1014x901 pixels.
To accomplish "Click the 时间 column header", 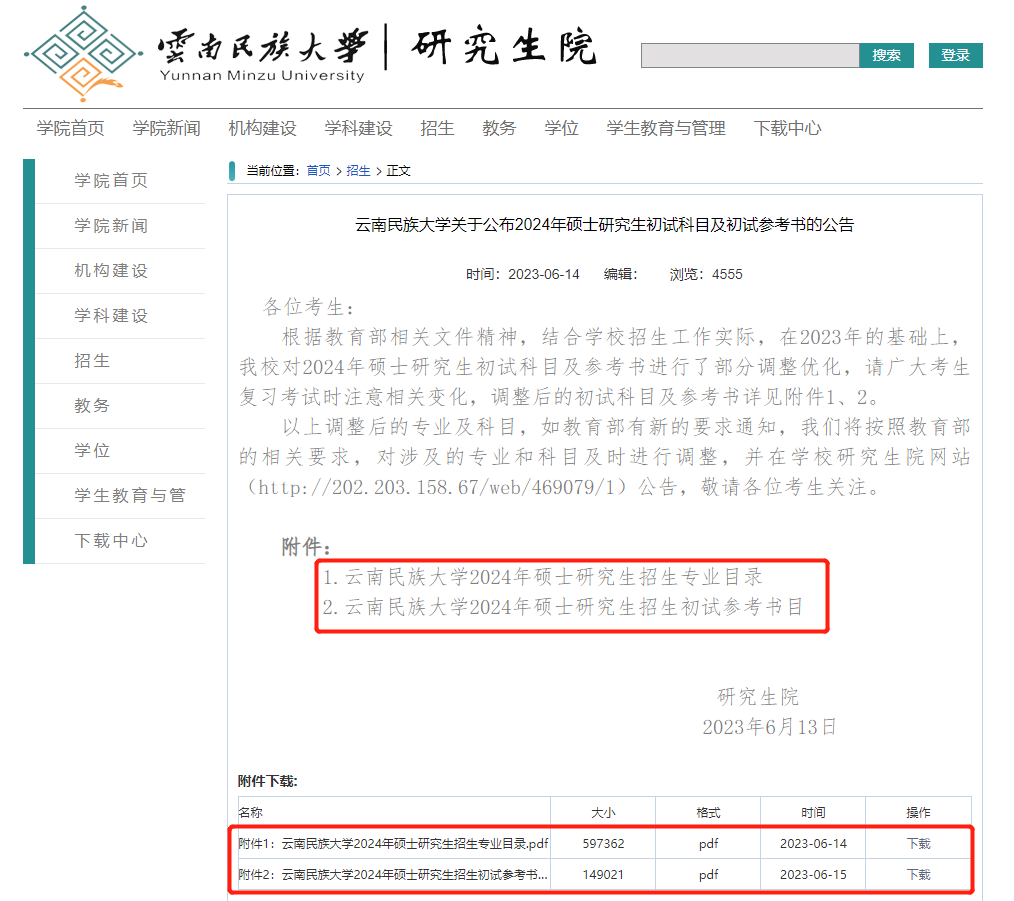I will [813, 812].
